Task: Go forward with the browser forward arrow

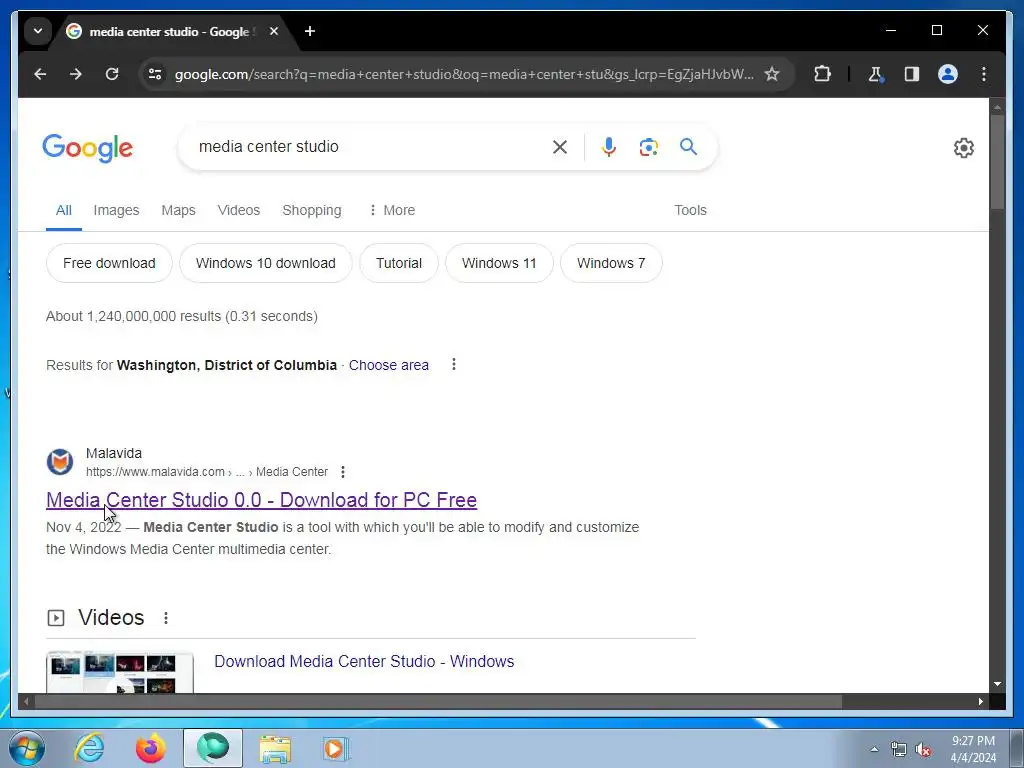Action: pos(76,74)
